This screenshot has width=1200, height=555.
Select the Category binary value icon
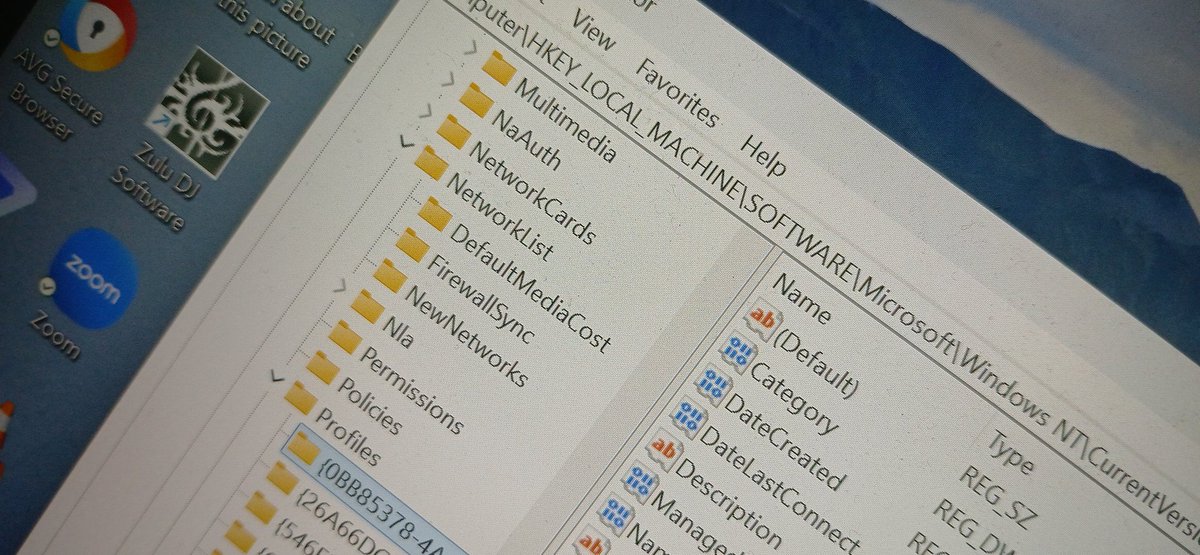[x=738, y=353]
